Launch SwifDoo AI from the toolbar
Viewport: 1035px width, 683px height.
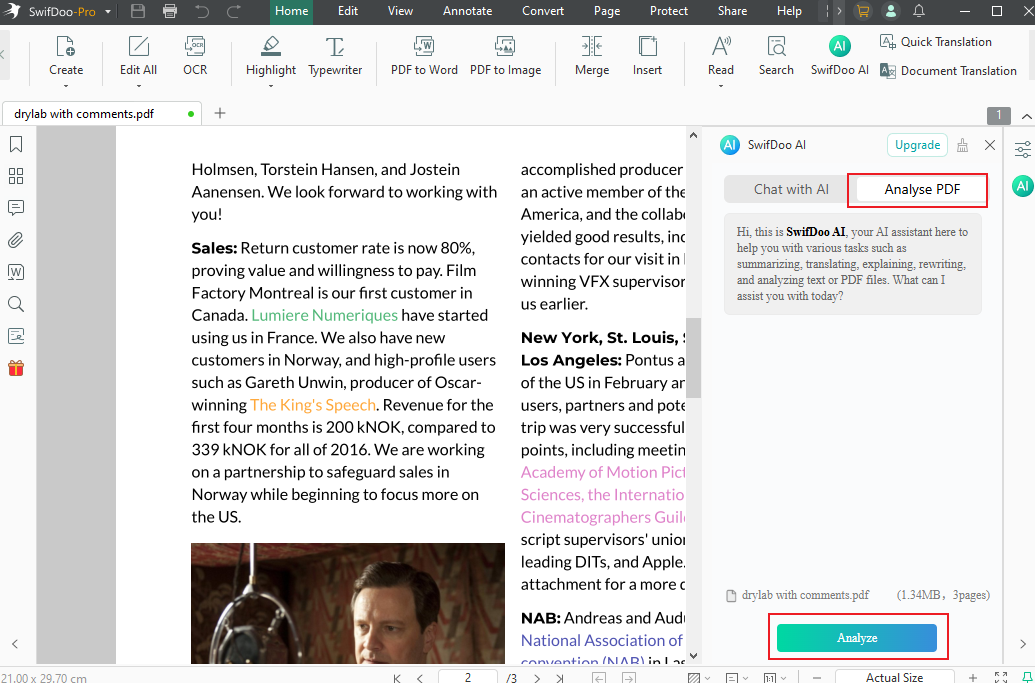coord(839,56)
